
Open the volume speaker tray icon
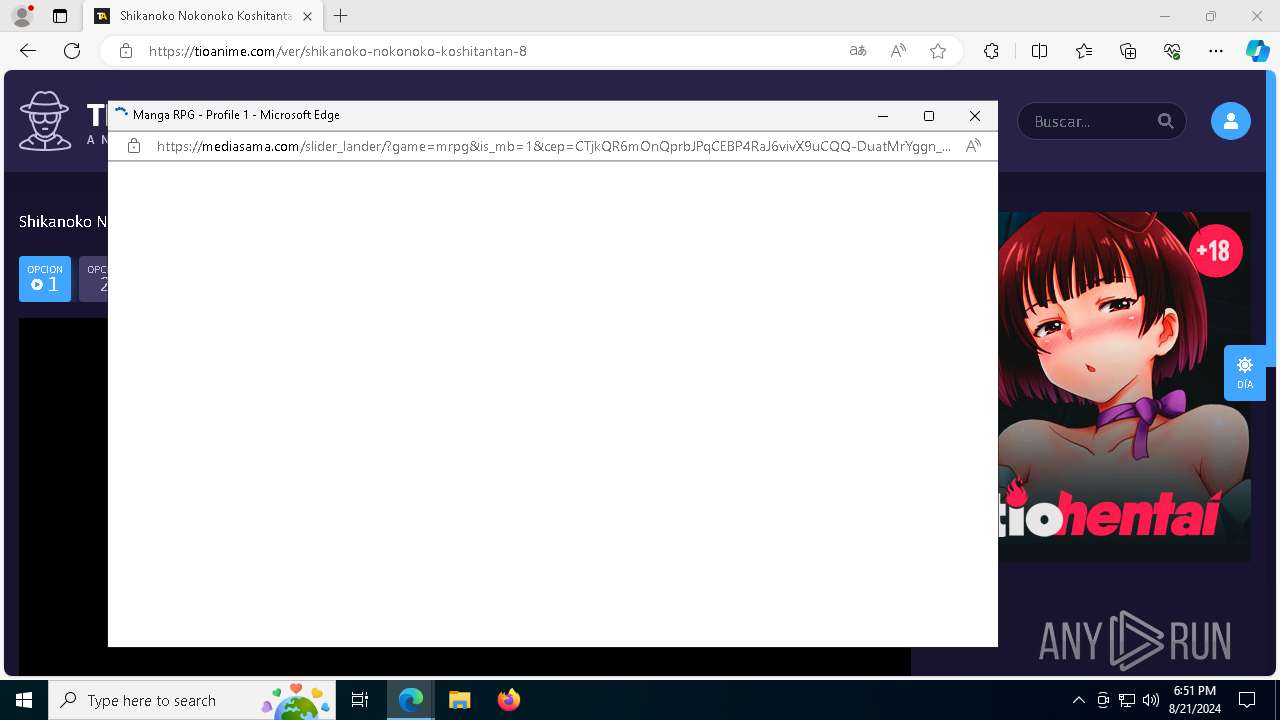pyautogui.click(x=1151, y=700)
